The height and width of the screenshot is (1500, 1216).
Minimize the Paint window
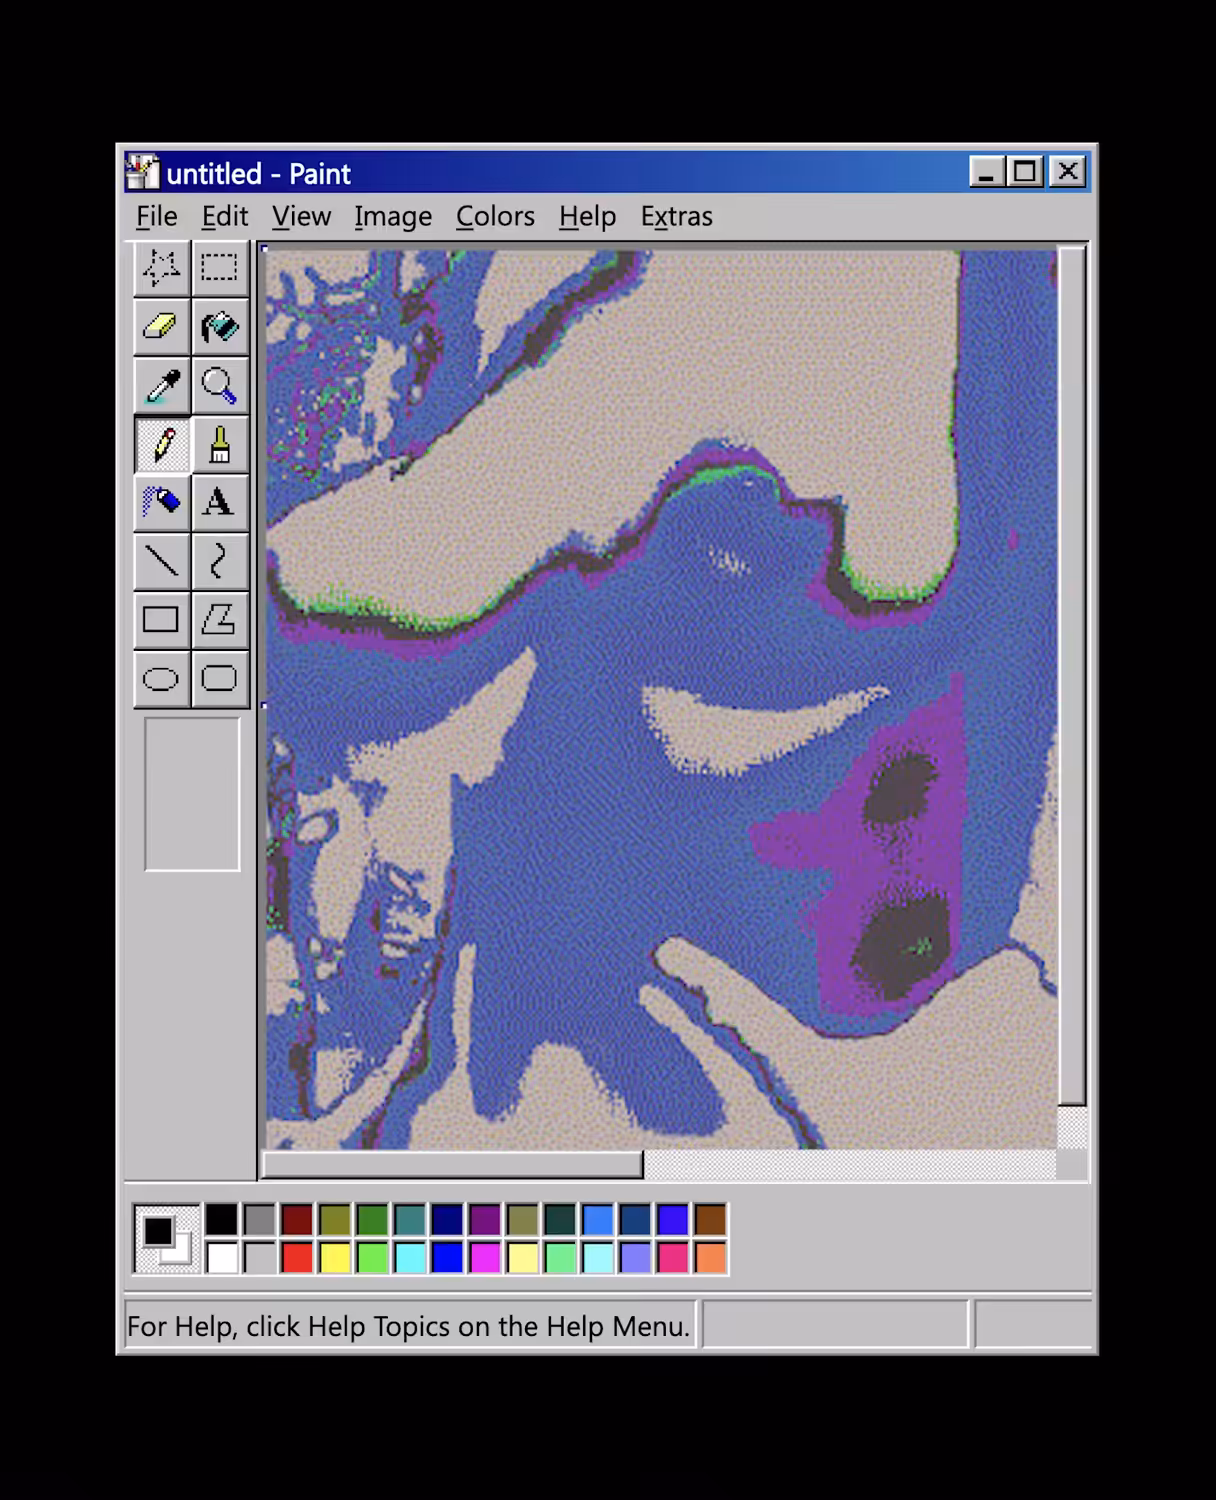986,172
